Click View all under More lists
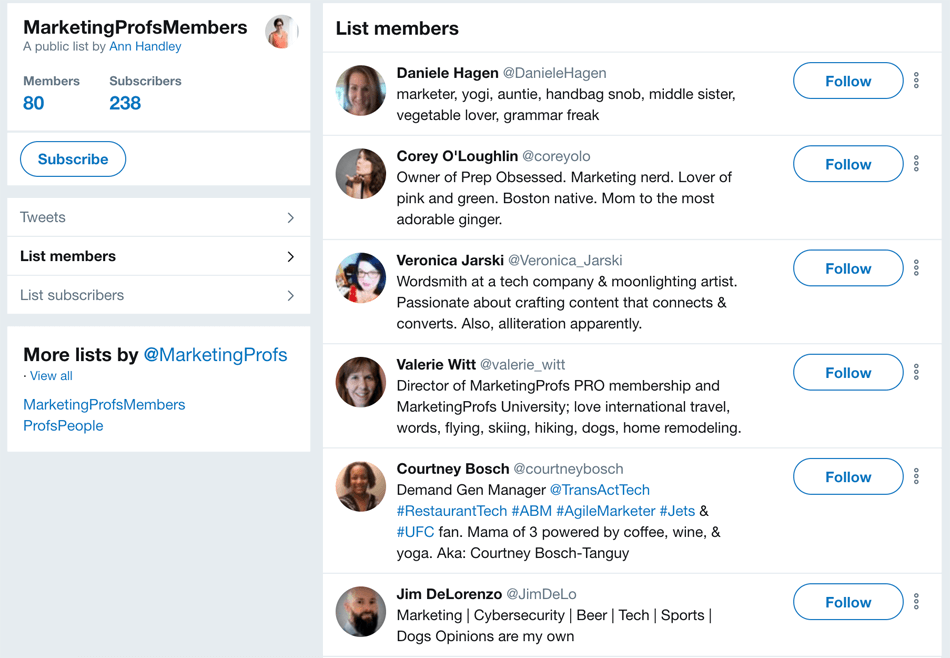The height and width of the screenshot is (658, 950). tap(50, 375)
